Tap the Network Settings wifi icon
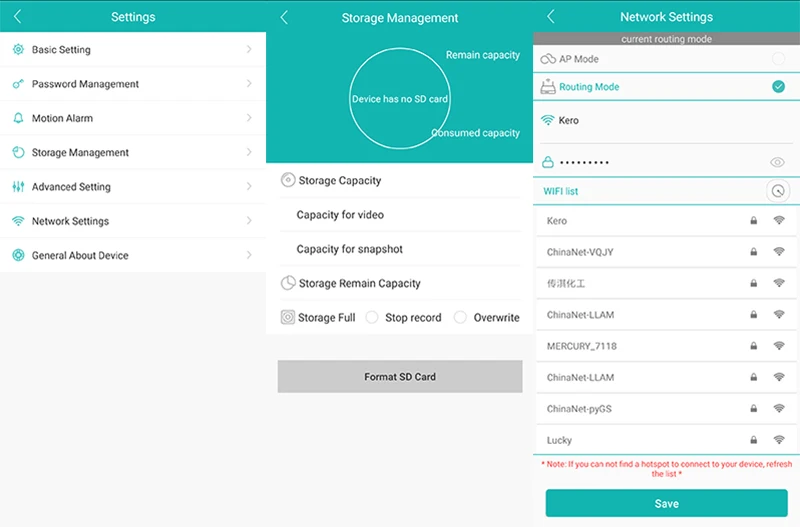Image resolution: width=800 pixels, height=527 pixels. click(18, 221)
